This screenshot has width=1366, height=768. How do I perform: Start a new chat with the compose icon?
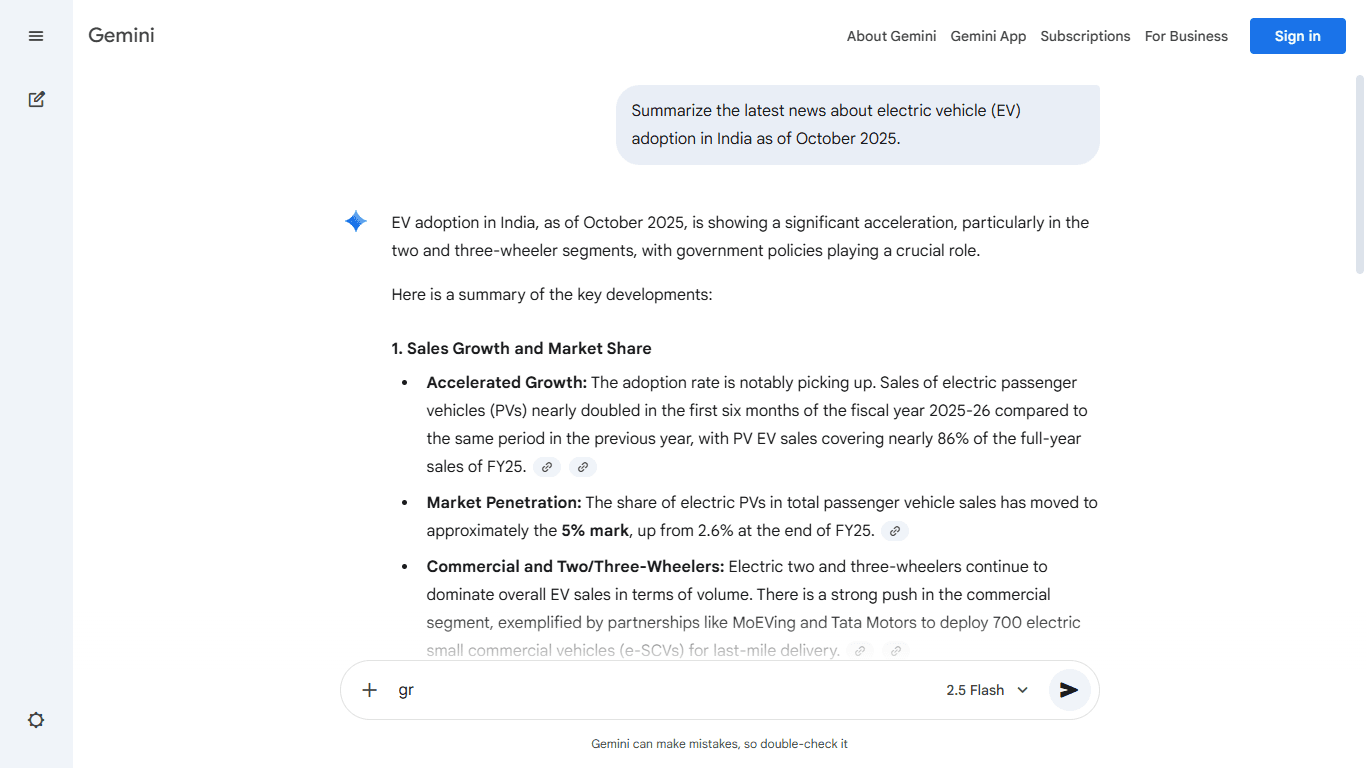[x=36, y=99]
